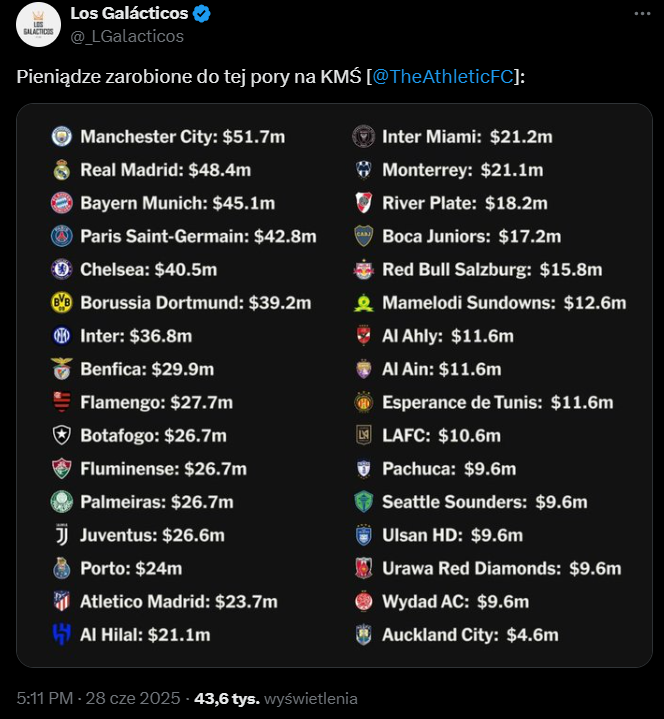
Task: Click the blue verified badge
Action: pos(202,14)
